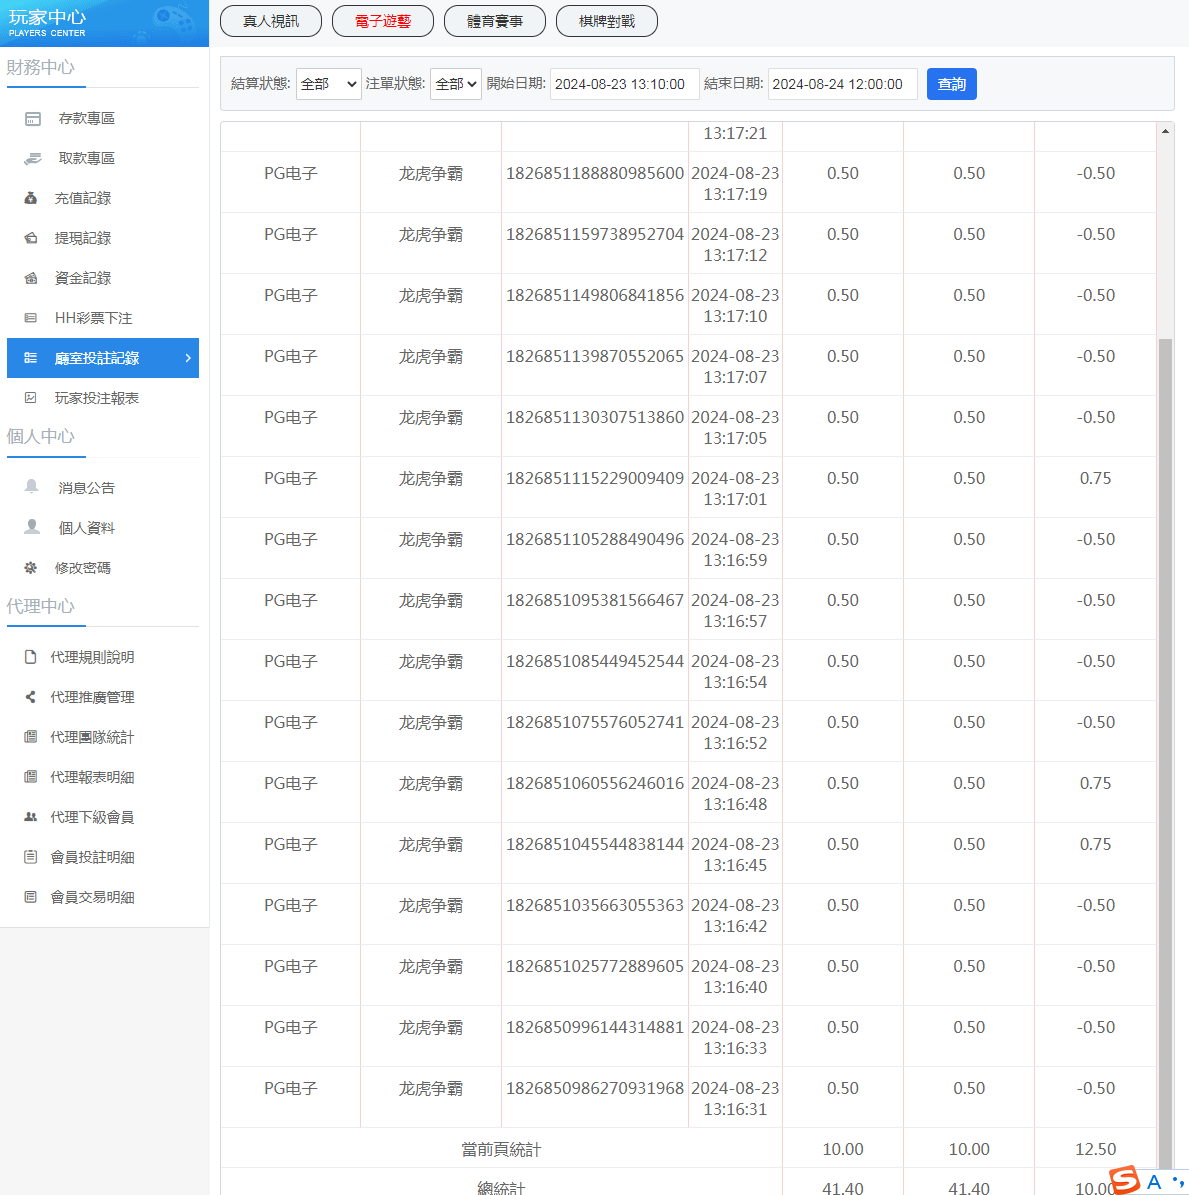Switch to the 體育賽事 tab
This screenshot has width=1189, height=1195.
tap(495, 21)
